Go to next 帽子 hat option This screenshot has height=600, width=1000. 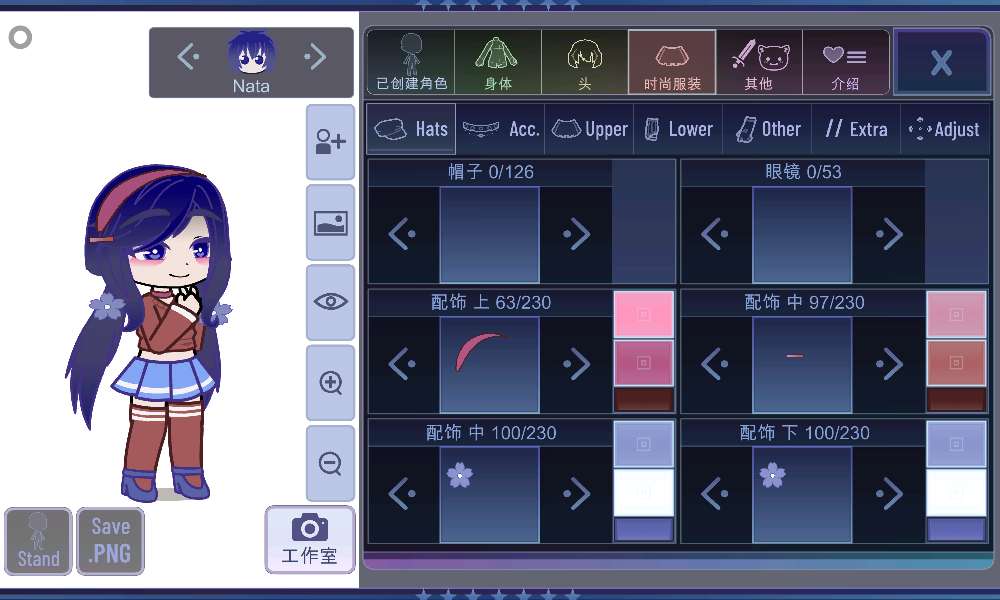coord(576,235)
